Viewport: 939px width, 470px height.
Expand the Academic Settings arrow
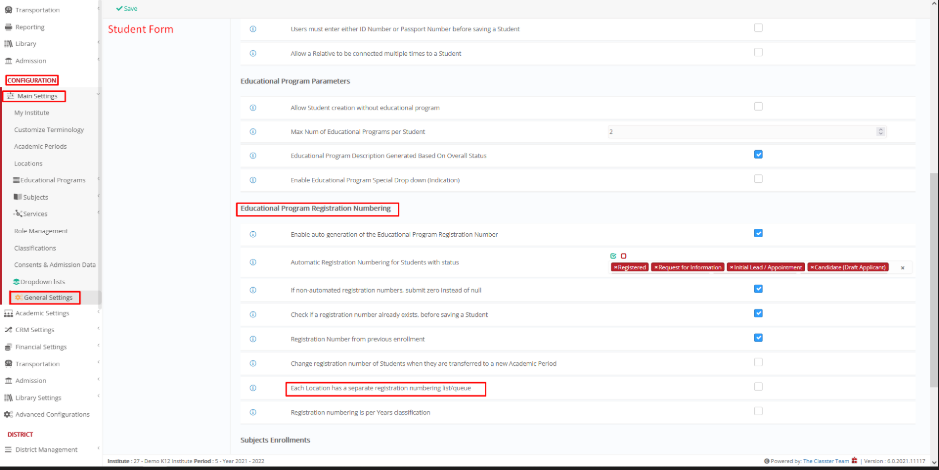pos(98,312)
